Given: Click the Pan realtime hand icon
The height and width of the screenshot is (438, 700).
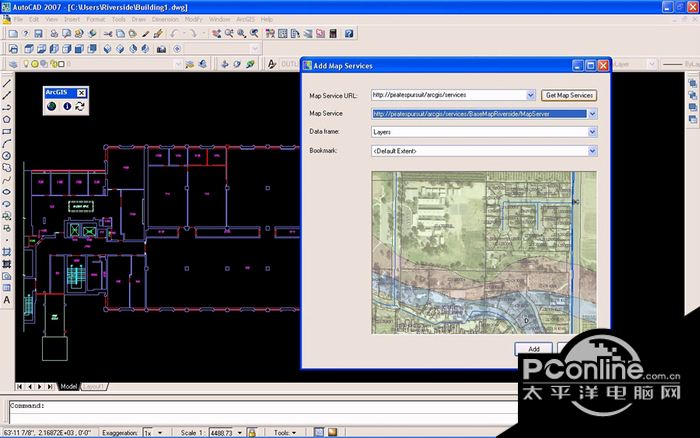Looking at the screenshot, I should [x=217, y=33].
